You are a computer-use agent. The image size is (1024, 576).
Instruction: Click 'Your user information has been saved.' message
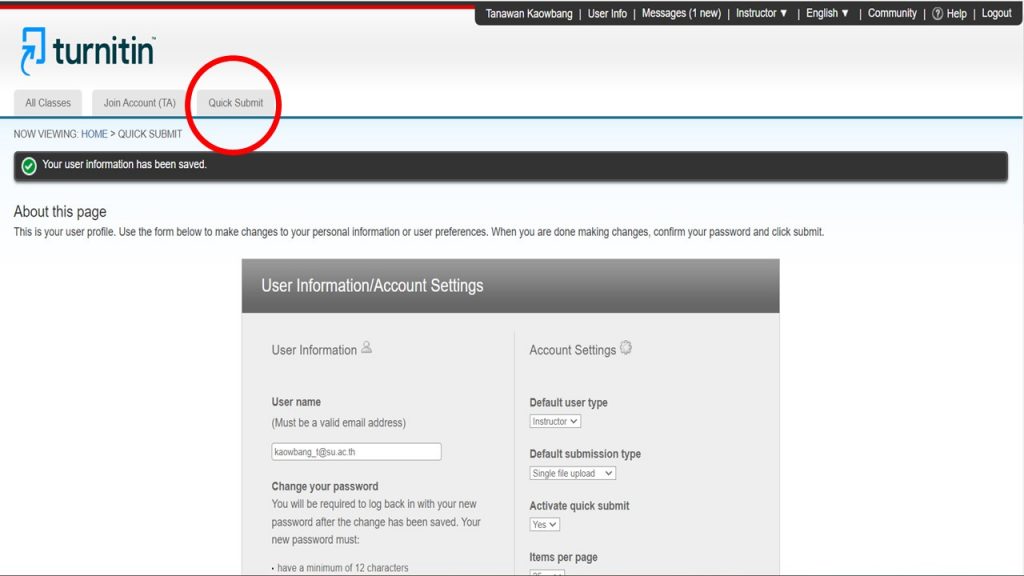pos(124,165)
